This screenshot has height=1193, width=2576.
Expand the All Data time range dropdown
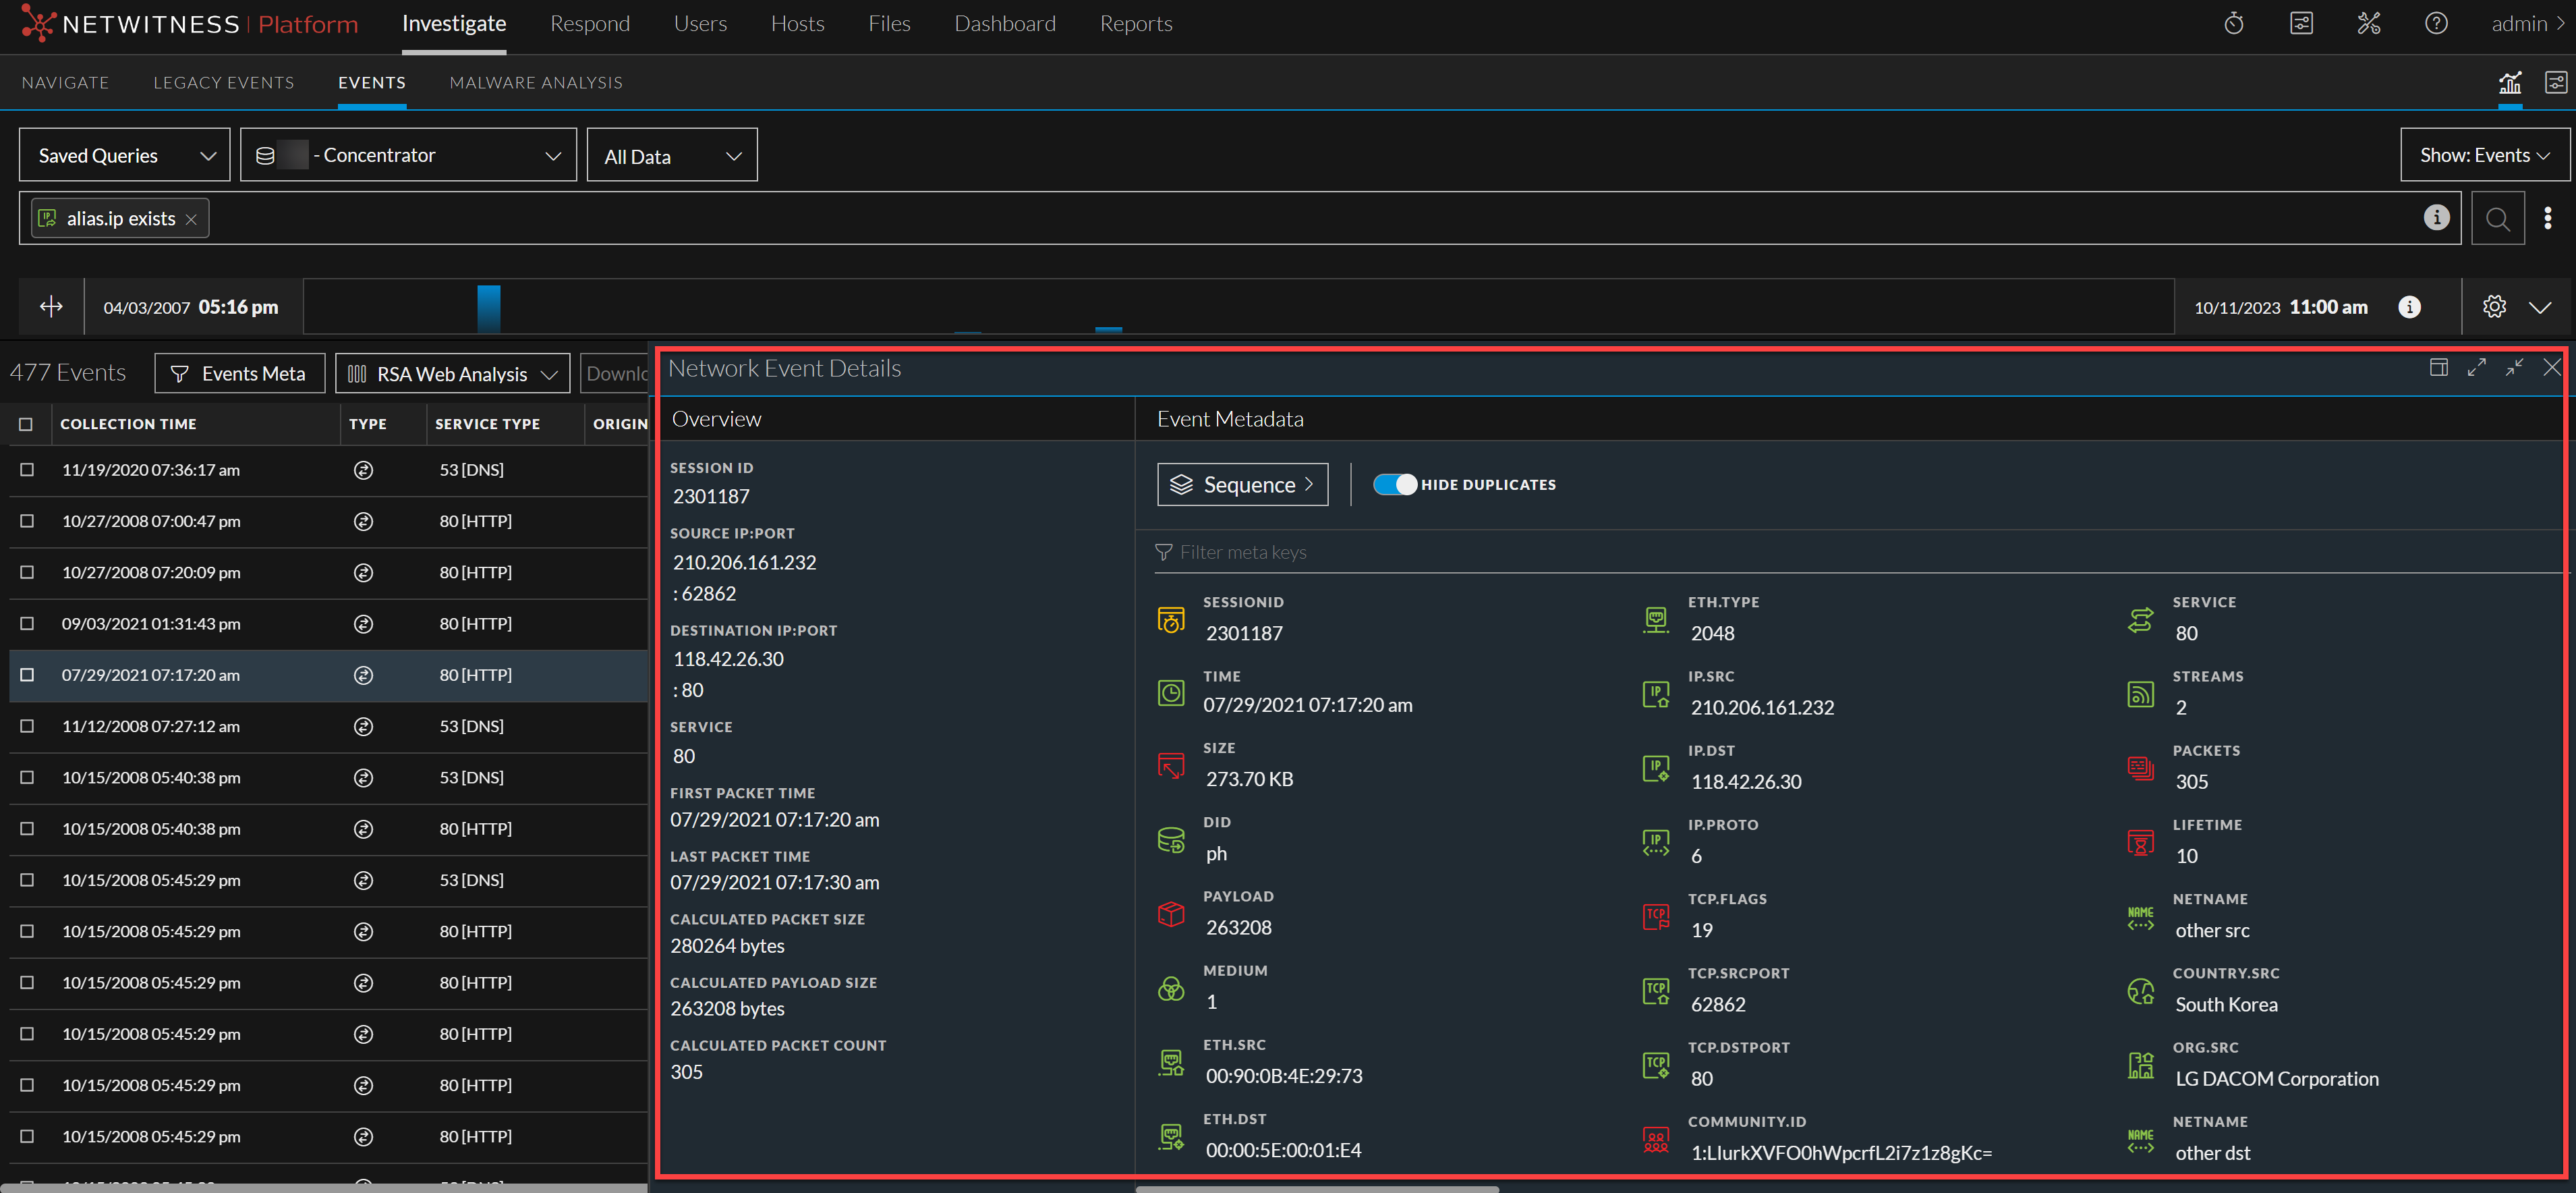point(671,156)
